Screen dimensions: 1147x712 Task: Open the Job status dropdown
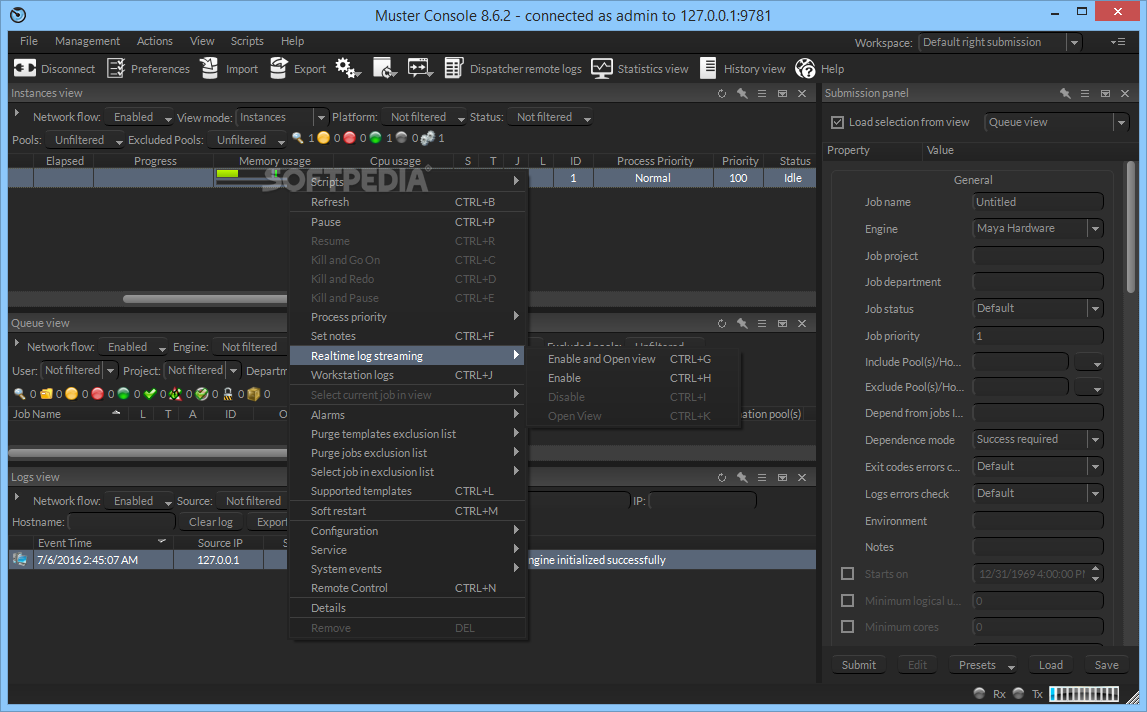[x=1037, y=308]
